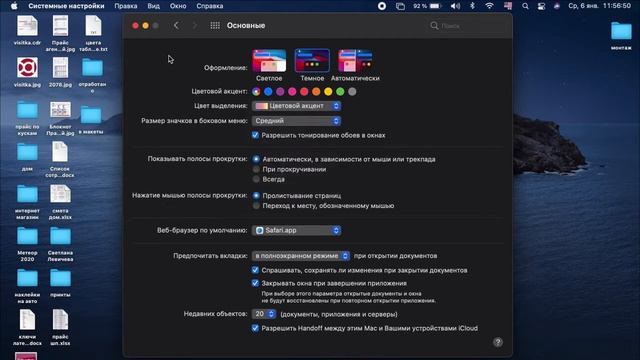
Task: Click the screen recording status icon
Action: pos(382,6)
